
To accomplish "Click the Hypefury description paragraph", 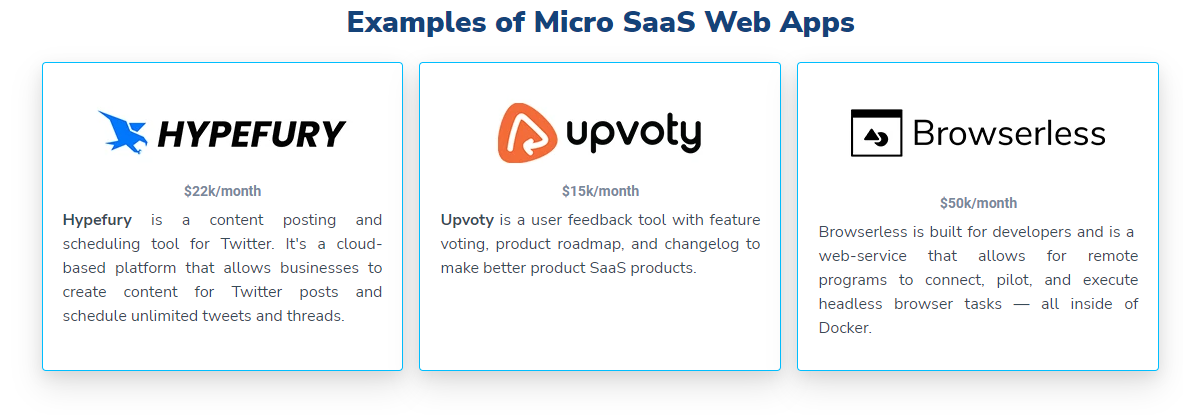I will [x=223, y=268].
